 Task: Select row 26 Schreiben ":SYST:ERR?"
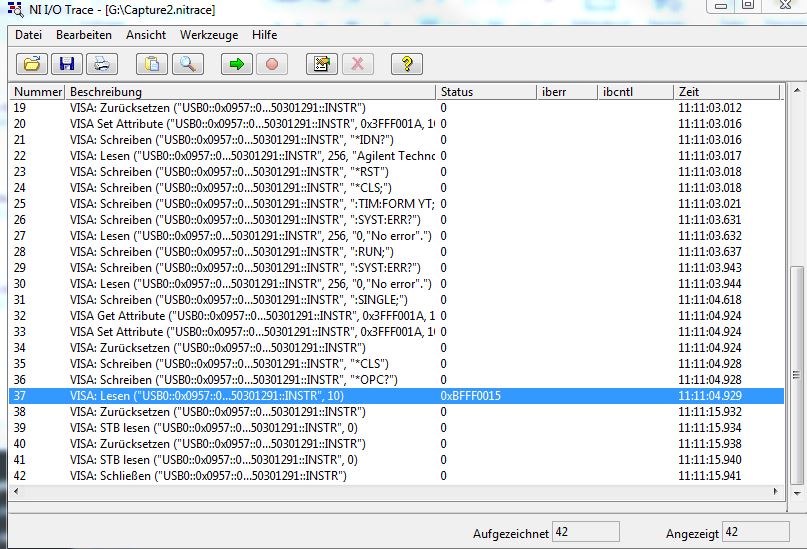pyautogui.click(x=396, y=220)
